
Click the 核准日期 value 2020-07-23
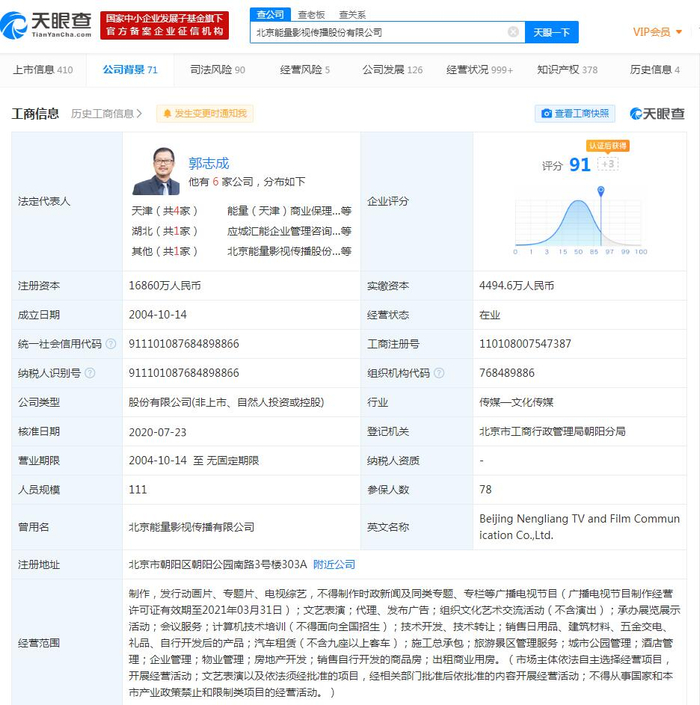click(x=157, y=432)
